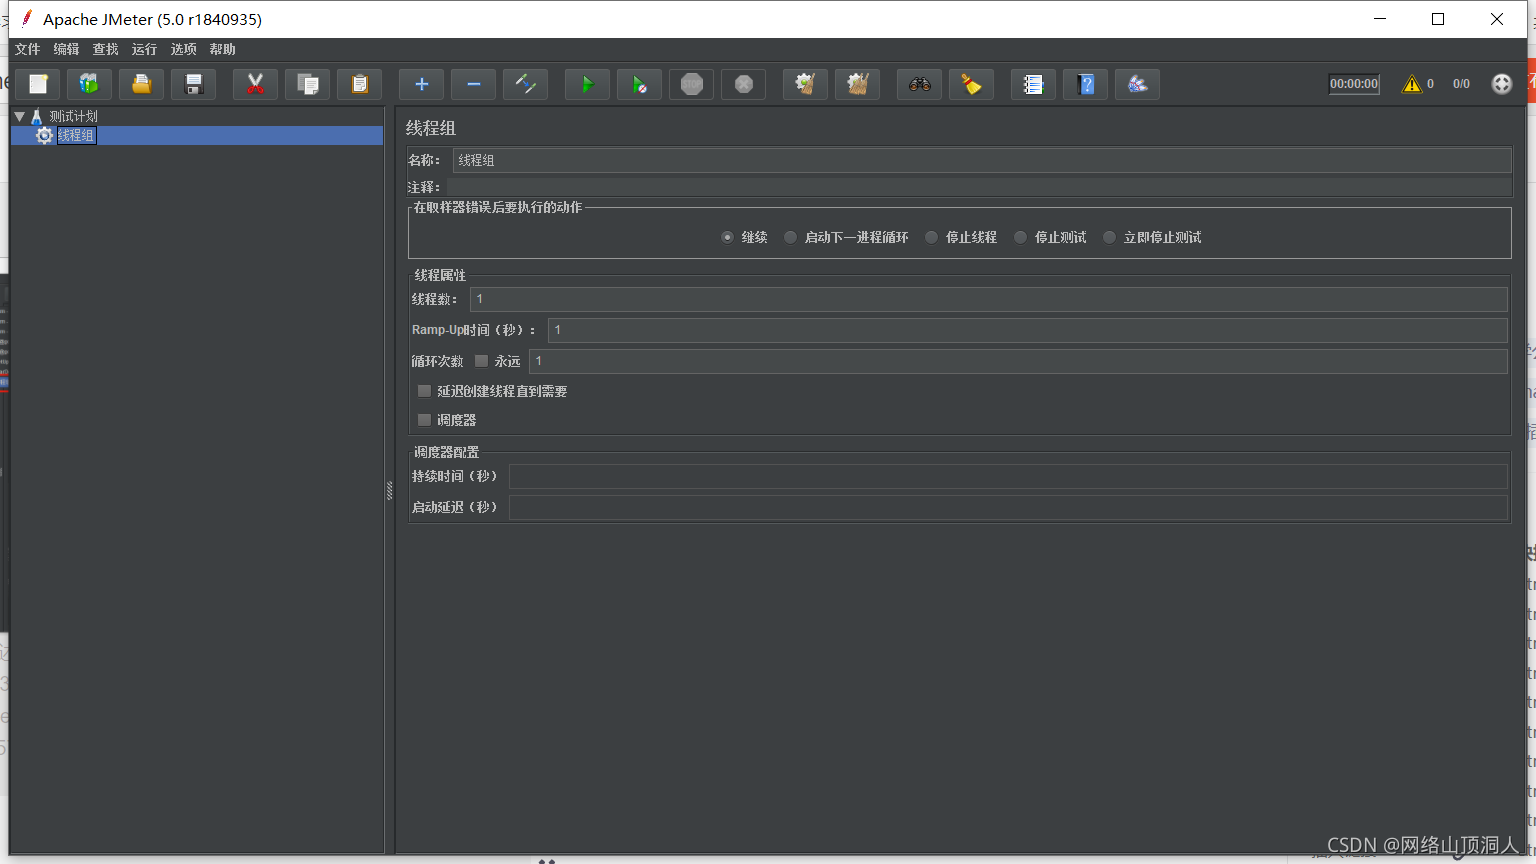The image size is (1536, 864).
Task: Open the Templates icon in toolbar
Action: pos(90,84)
